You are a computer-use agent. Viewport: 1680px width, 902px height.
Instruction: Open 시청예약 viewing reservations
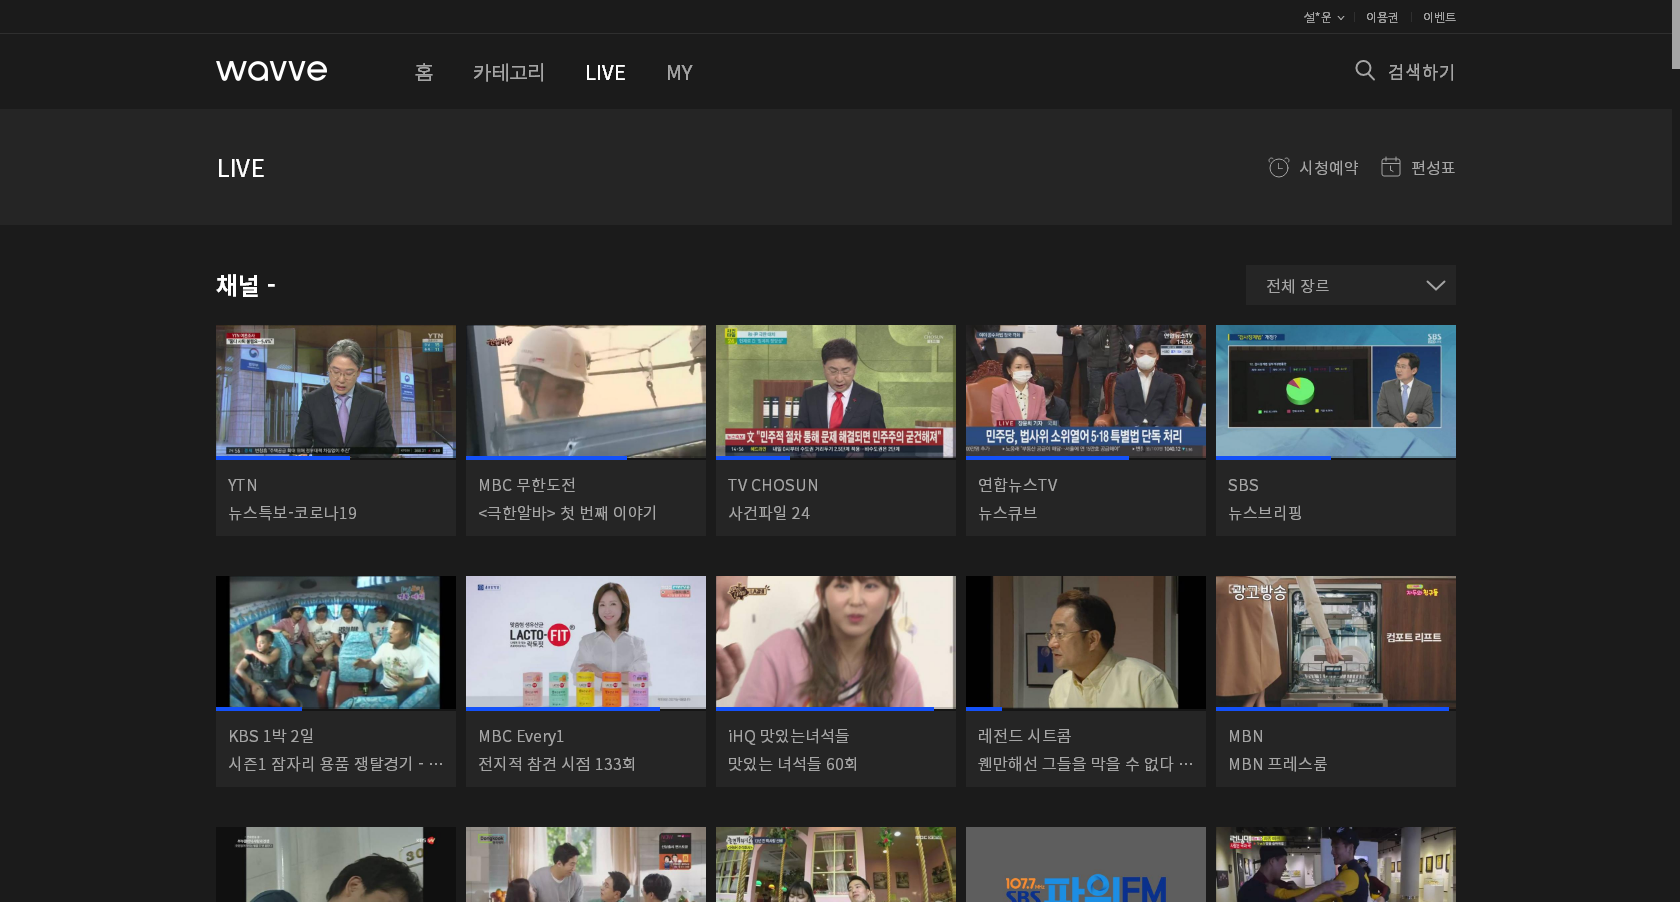1328,168
